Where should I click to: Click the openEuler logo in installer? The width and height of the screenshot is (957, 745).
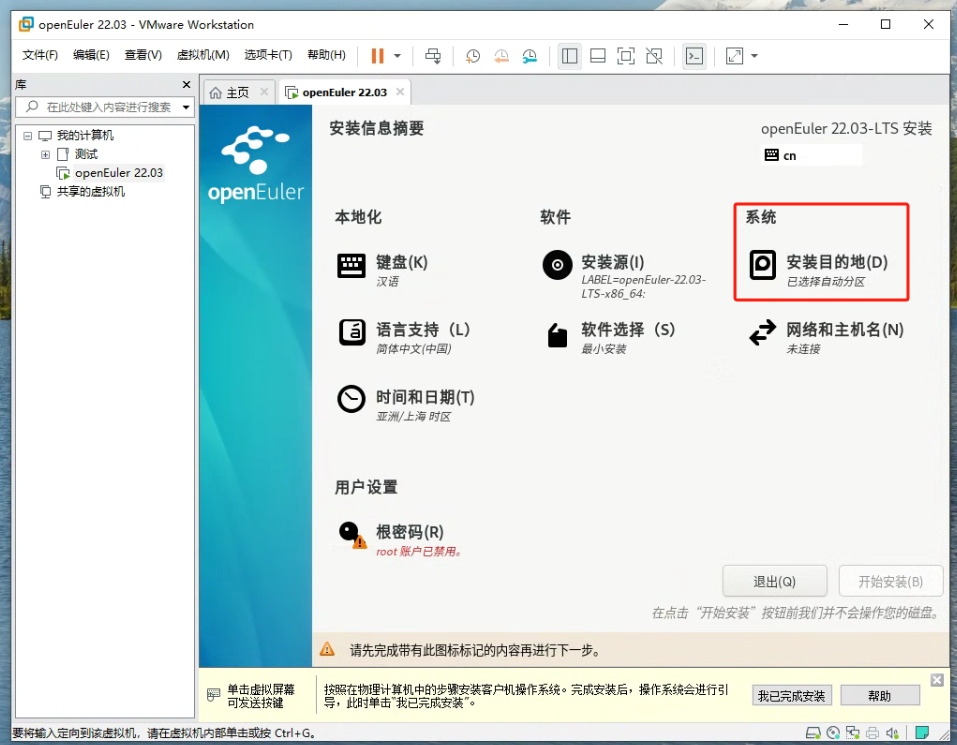tap(256, 164)
